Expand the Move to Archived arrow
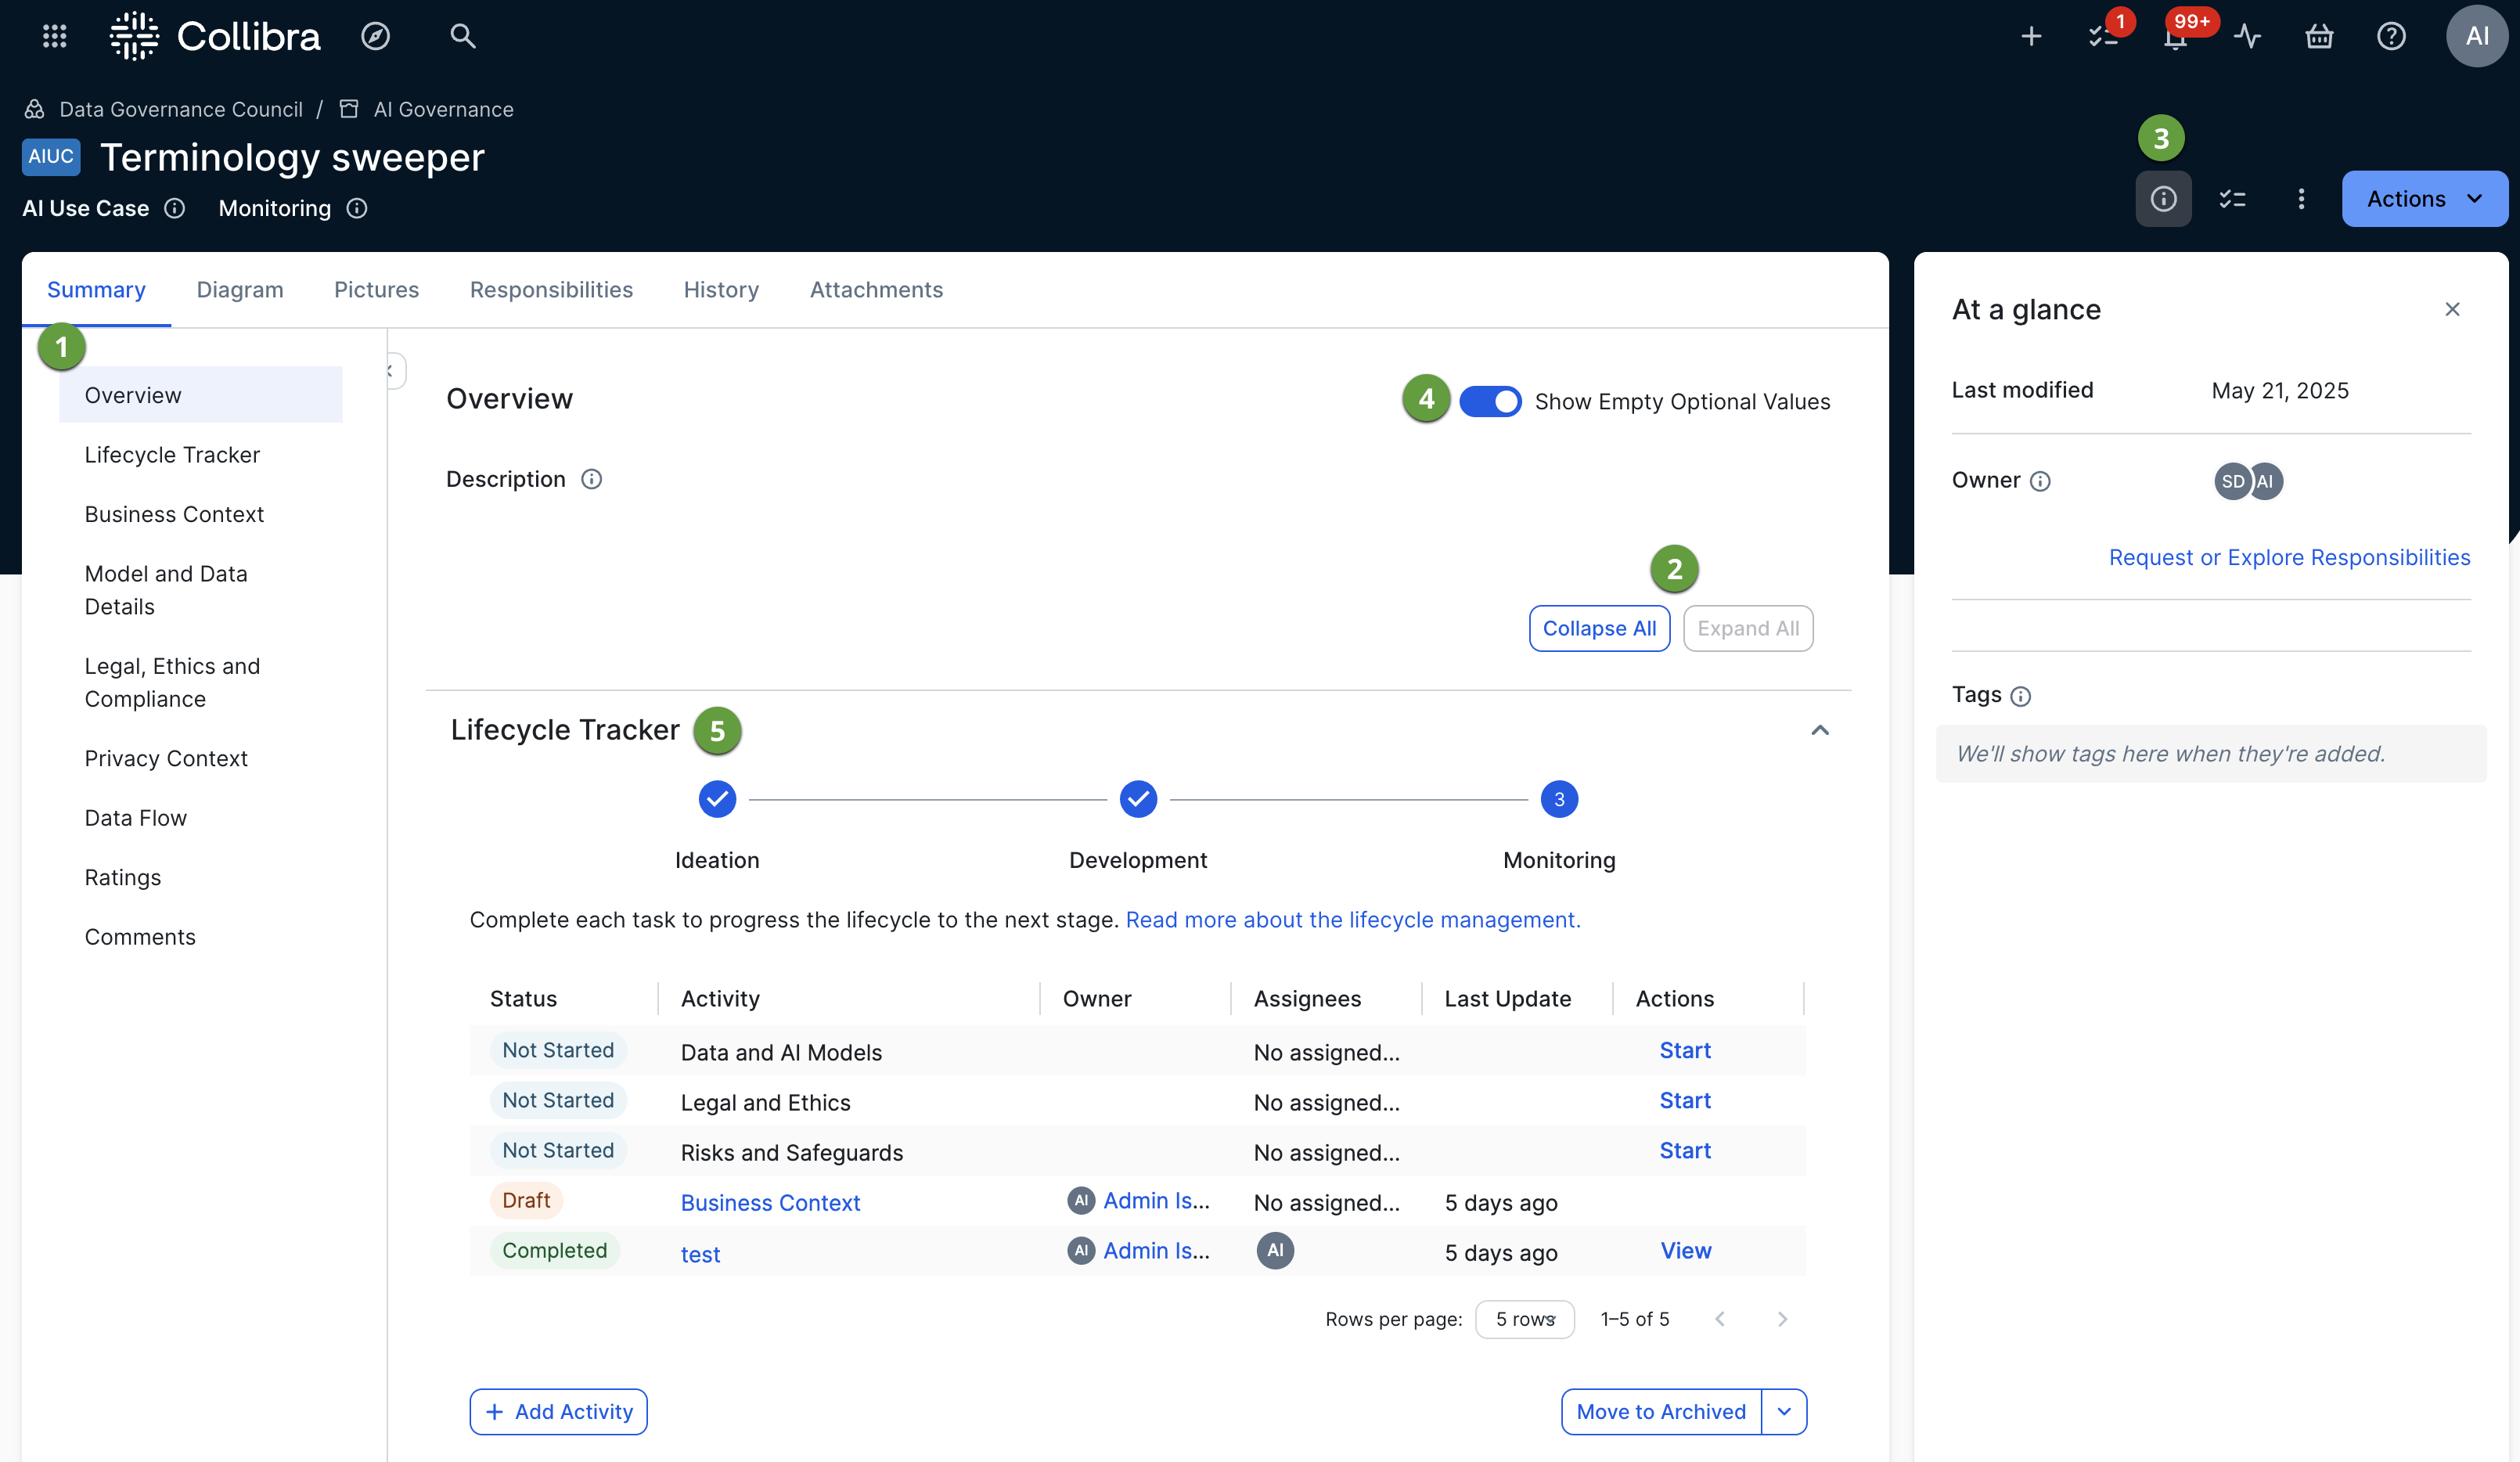Screen dimensions: 2520x1462 pyautogui.click(x=1784, y=1411)
